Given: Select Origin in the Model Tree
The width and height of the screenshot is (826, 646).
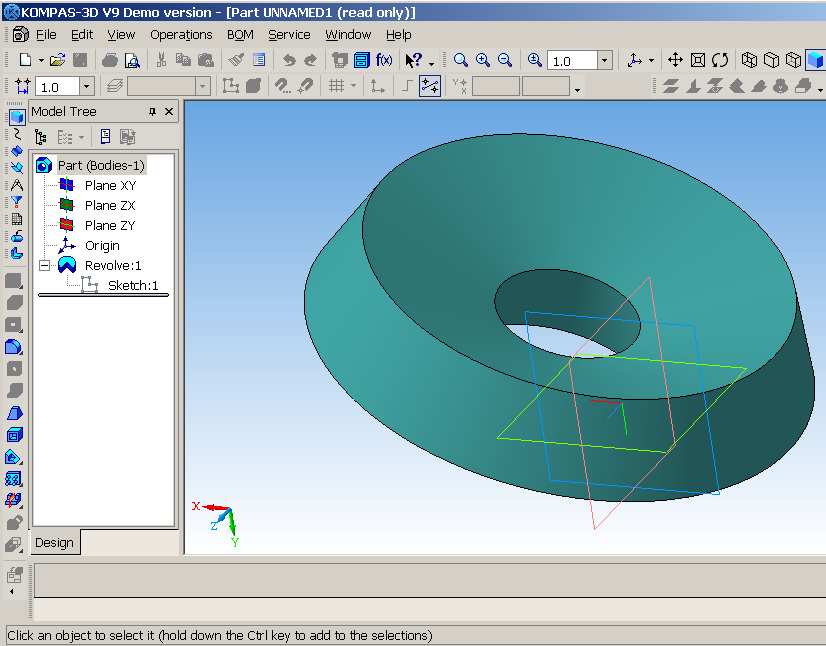Looking at the screenshot, I should coord(102,246).
